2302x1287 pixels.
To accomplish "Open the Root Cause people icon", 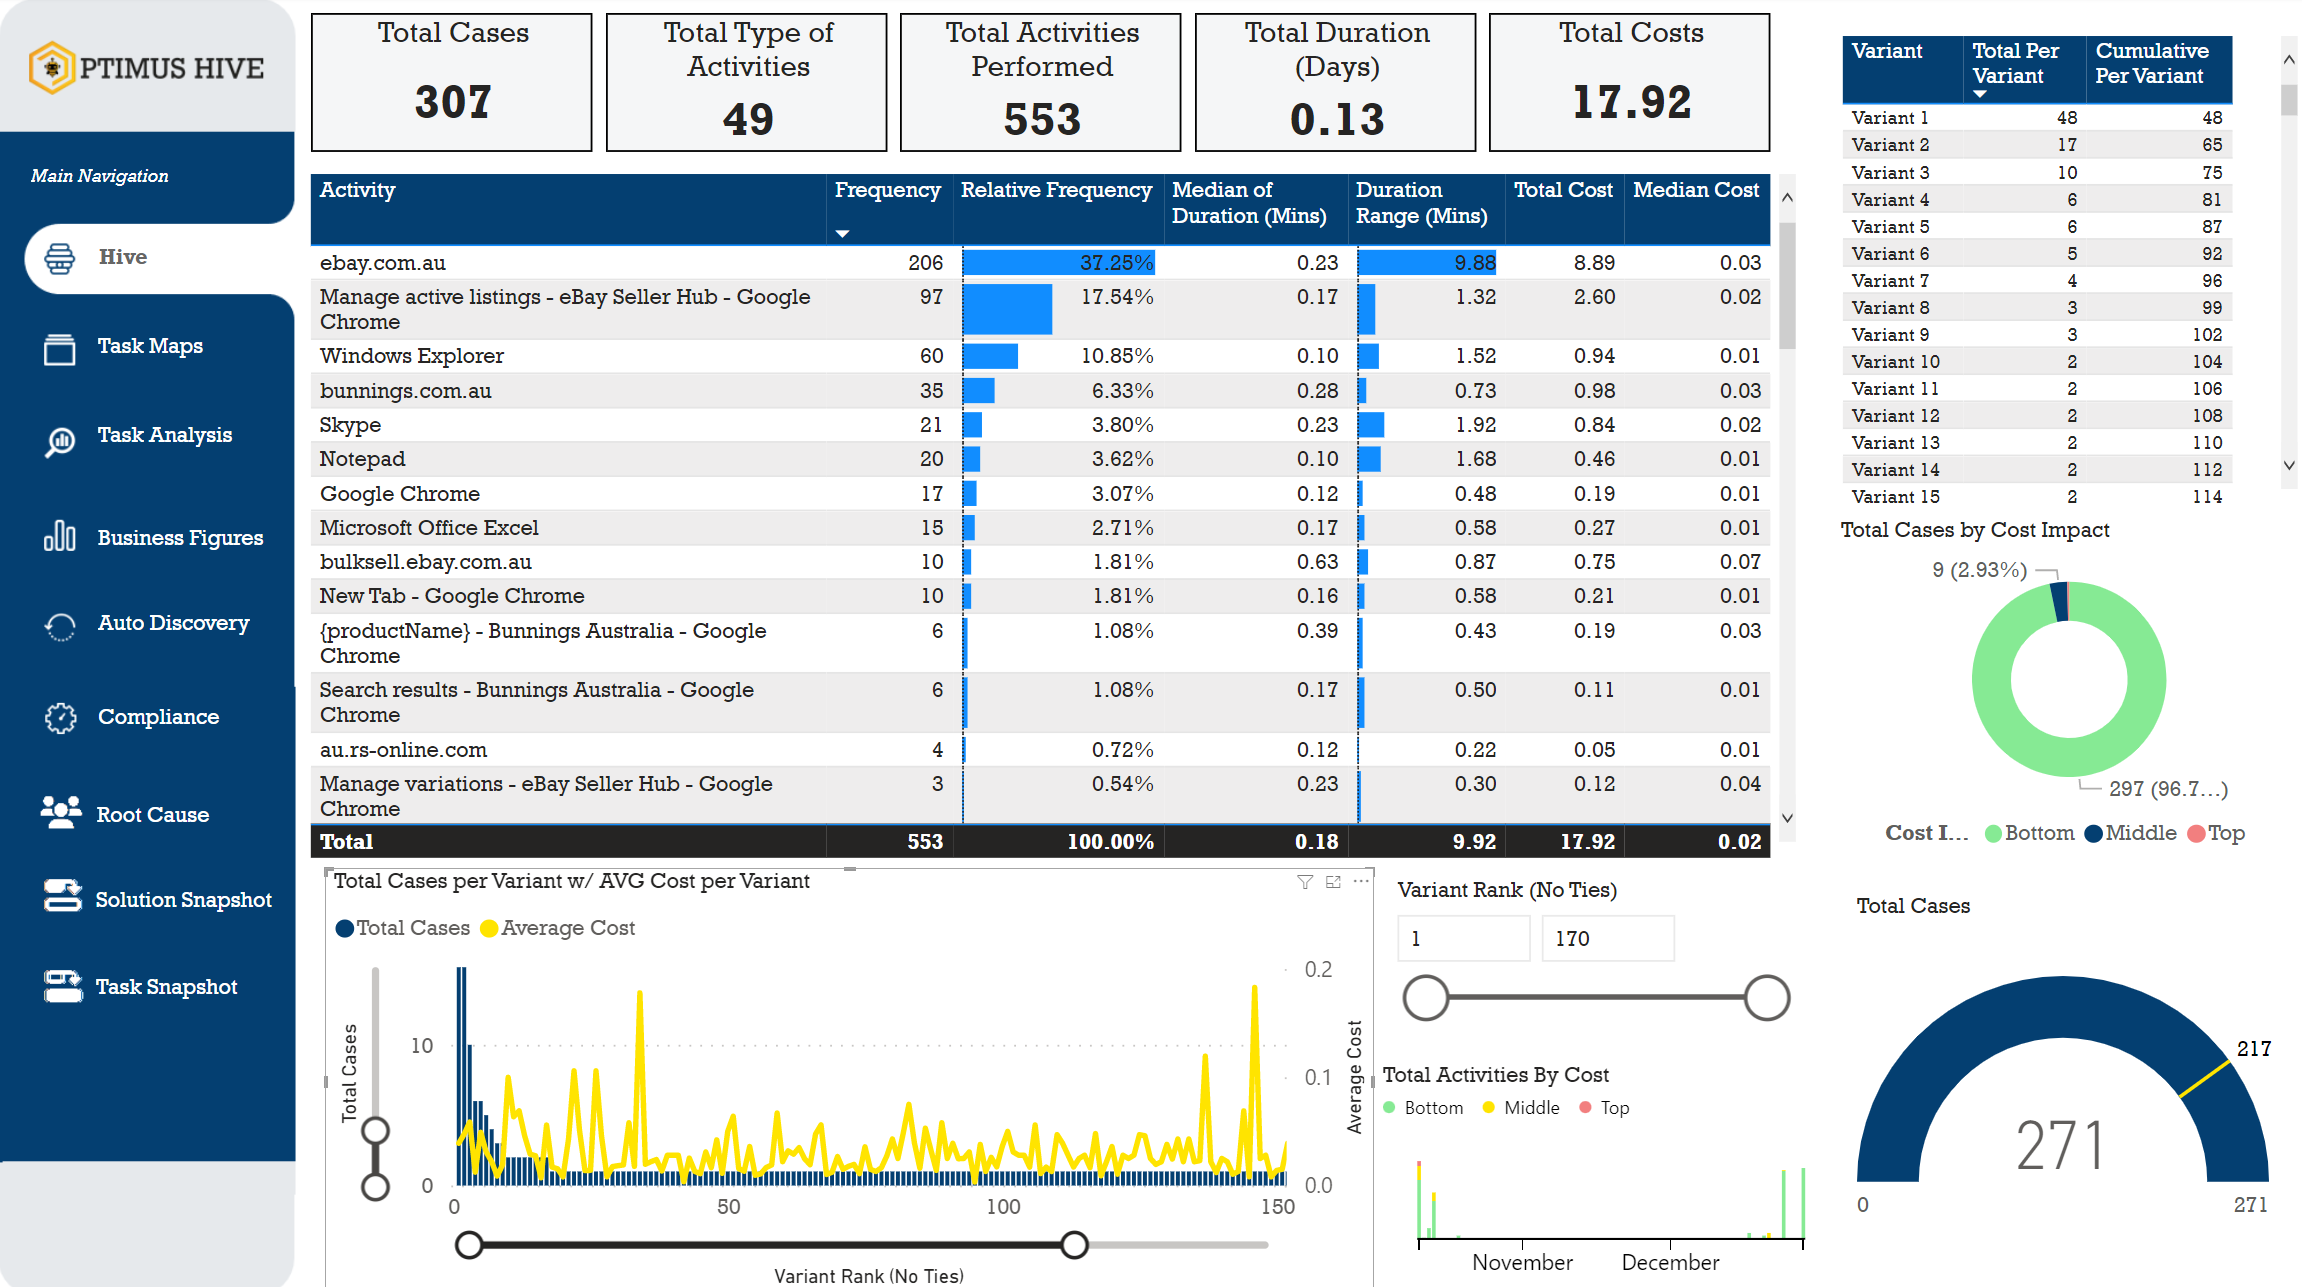I will [x=61, y=812].
